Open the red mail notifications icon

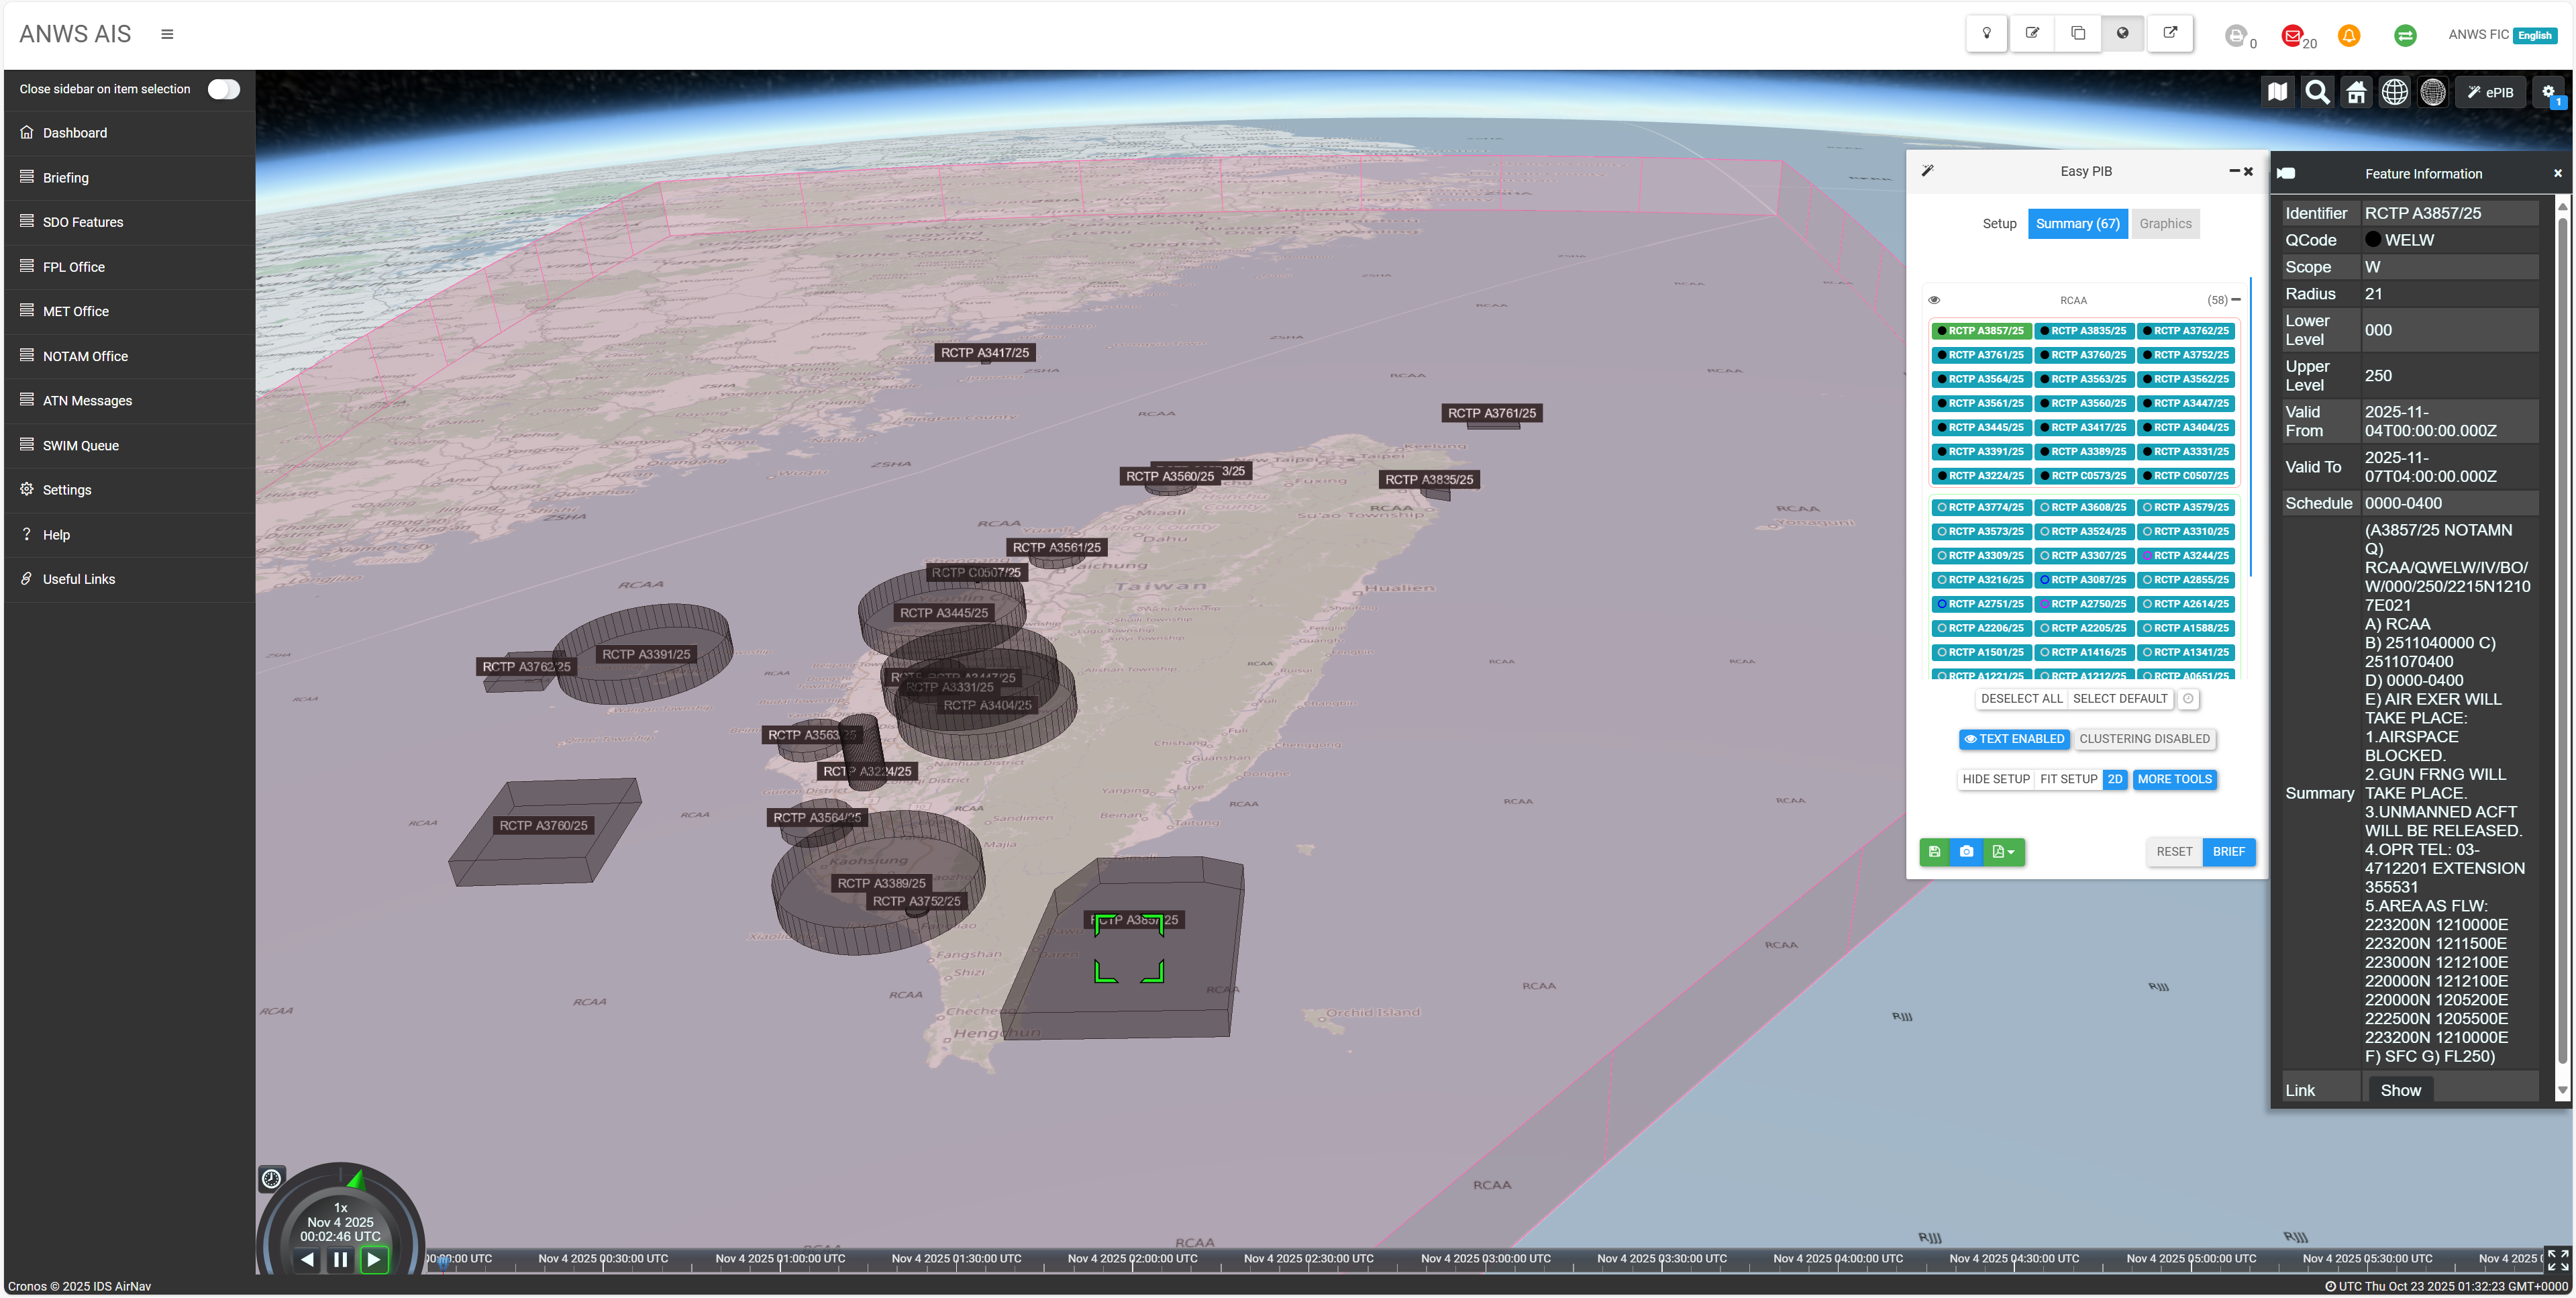pos(2292,35)
